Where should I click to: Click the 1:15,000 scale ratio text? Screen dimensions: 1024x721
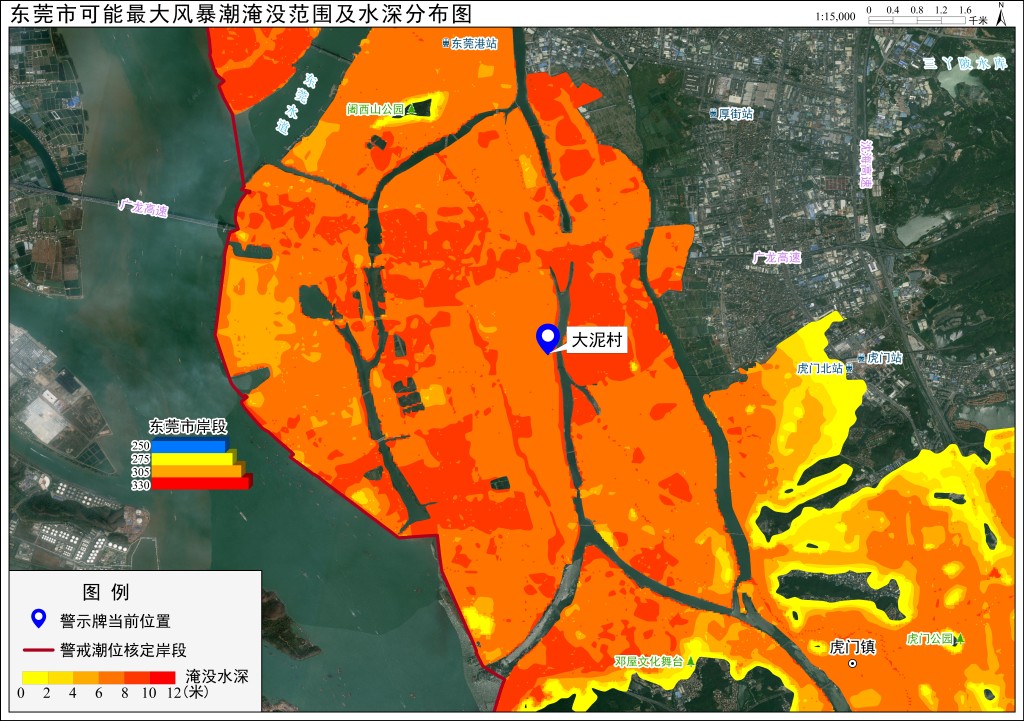coord(835,17)
